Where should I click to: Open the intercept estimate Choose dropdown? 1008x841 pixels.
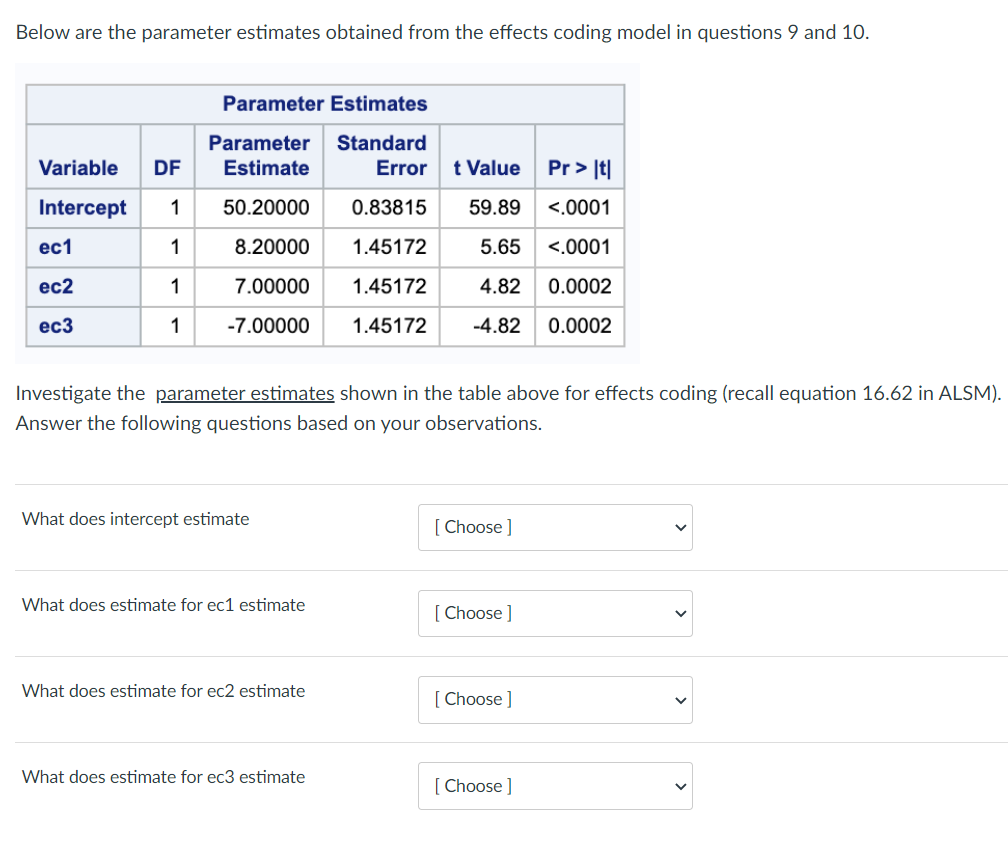click(554, 527)
